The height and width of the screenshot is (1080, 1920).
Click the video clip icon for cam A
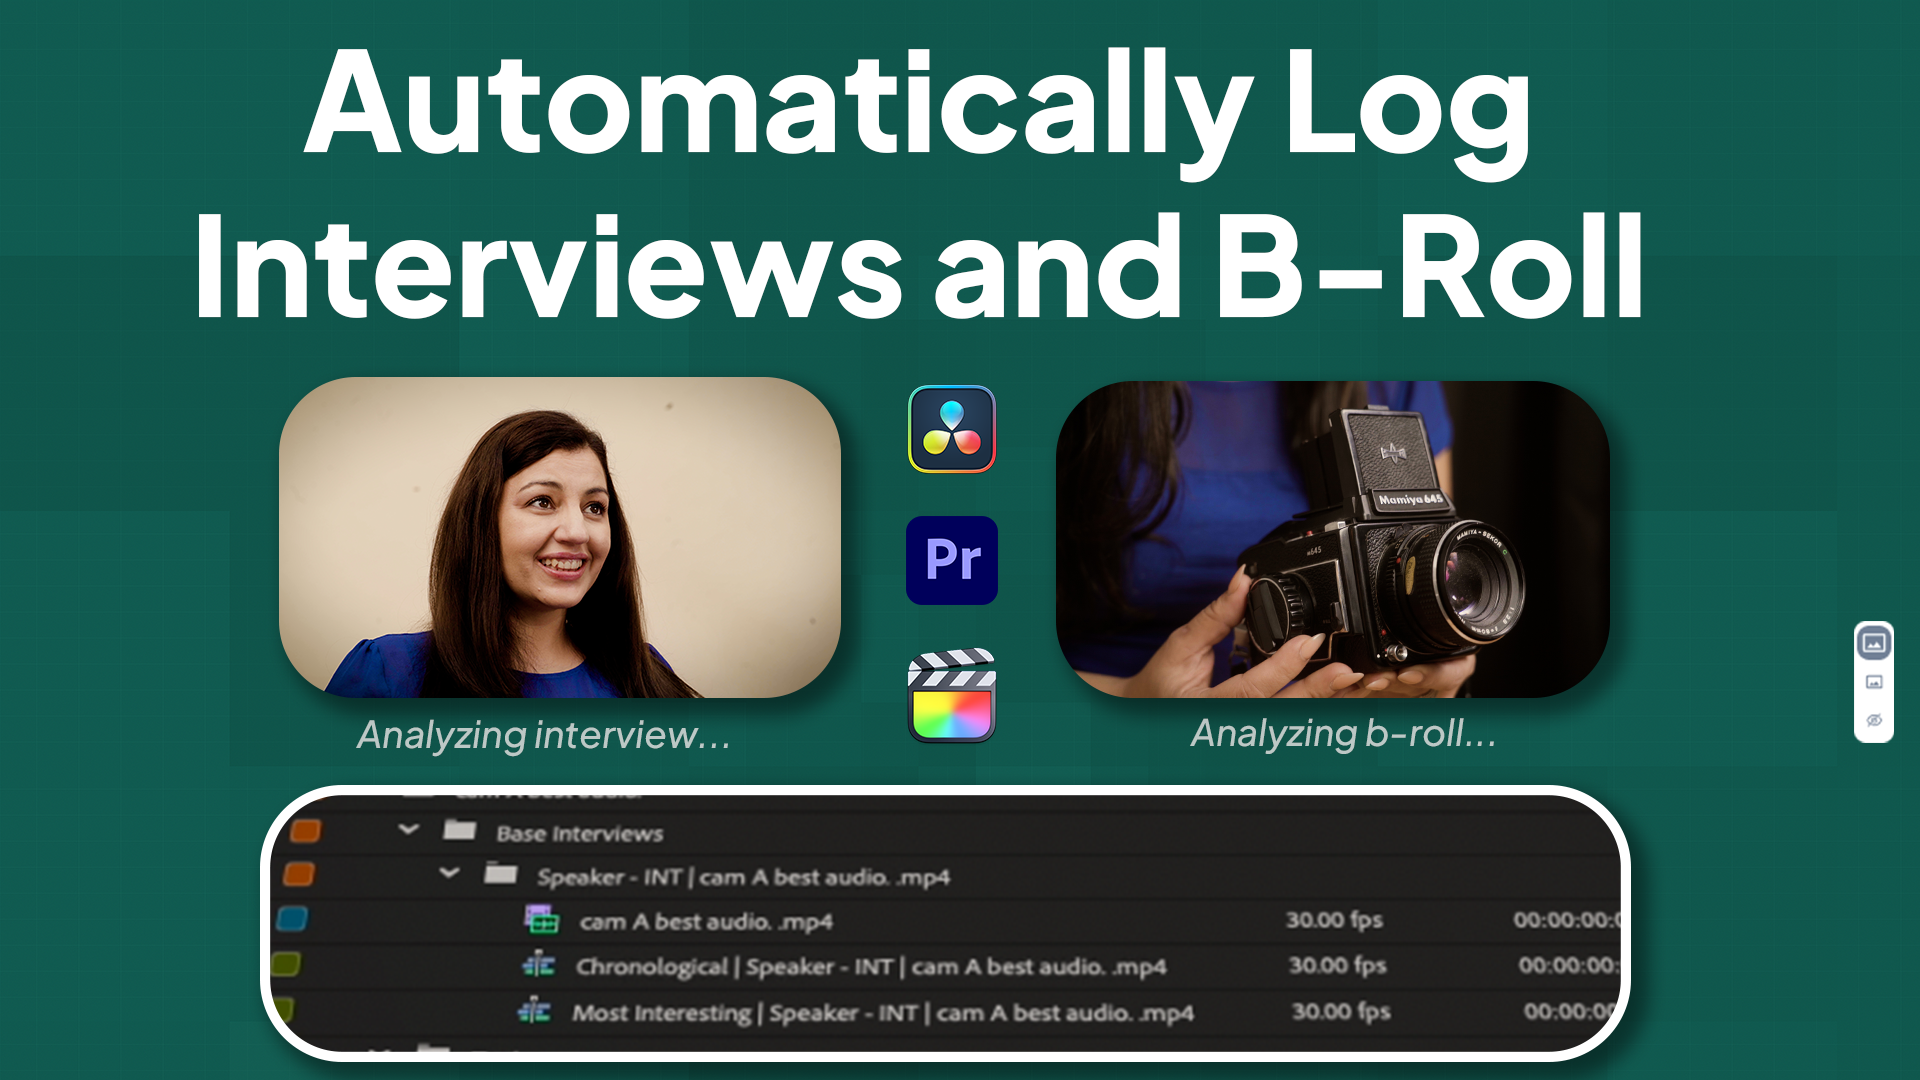pyautogui.click(x=541, y=919)
